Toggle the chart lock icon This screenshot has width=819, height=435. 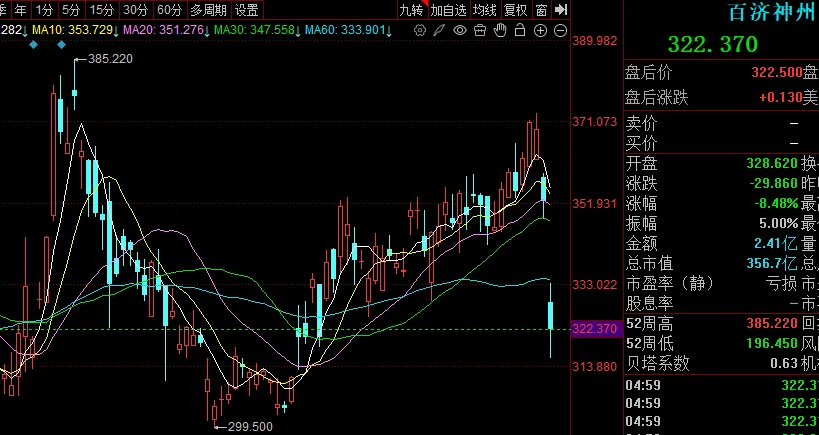point(520,30)
